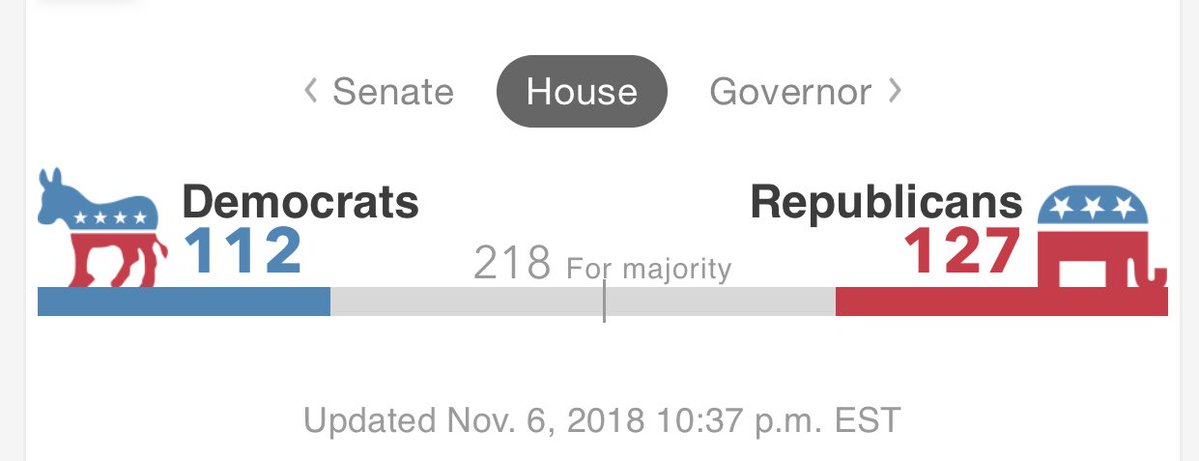The width and height of the screenshot is (1199, 461).
Task: Open the Governor tab
Action: click(790, 92)
